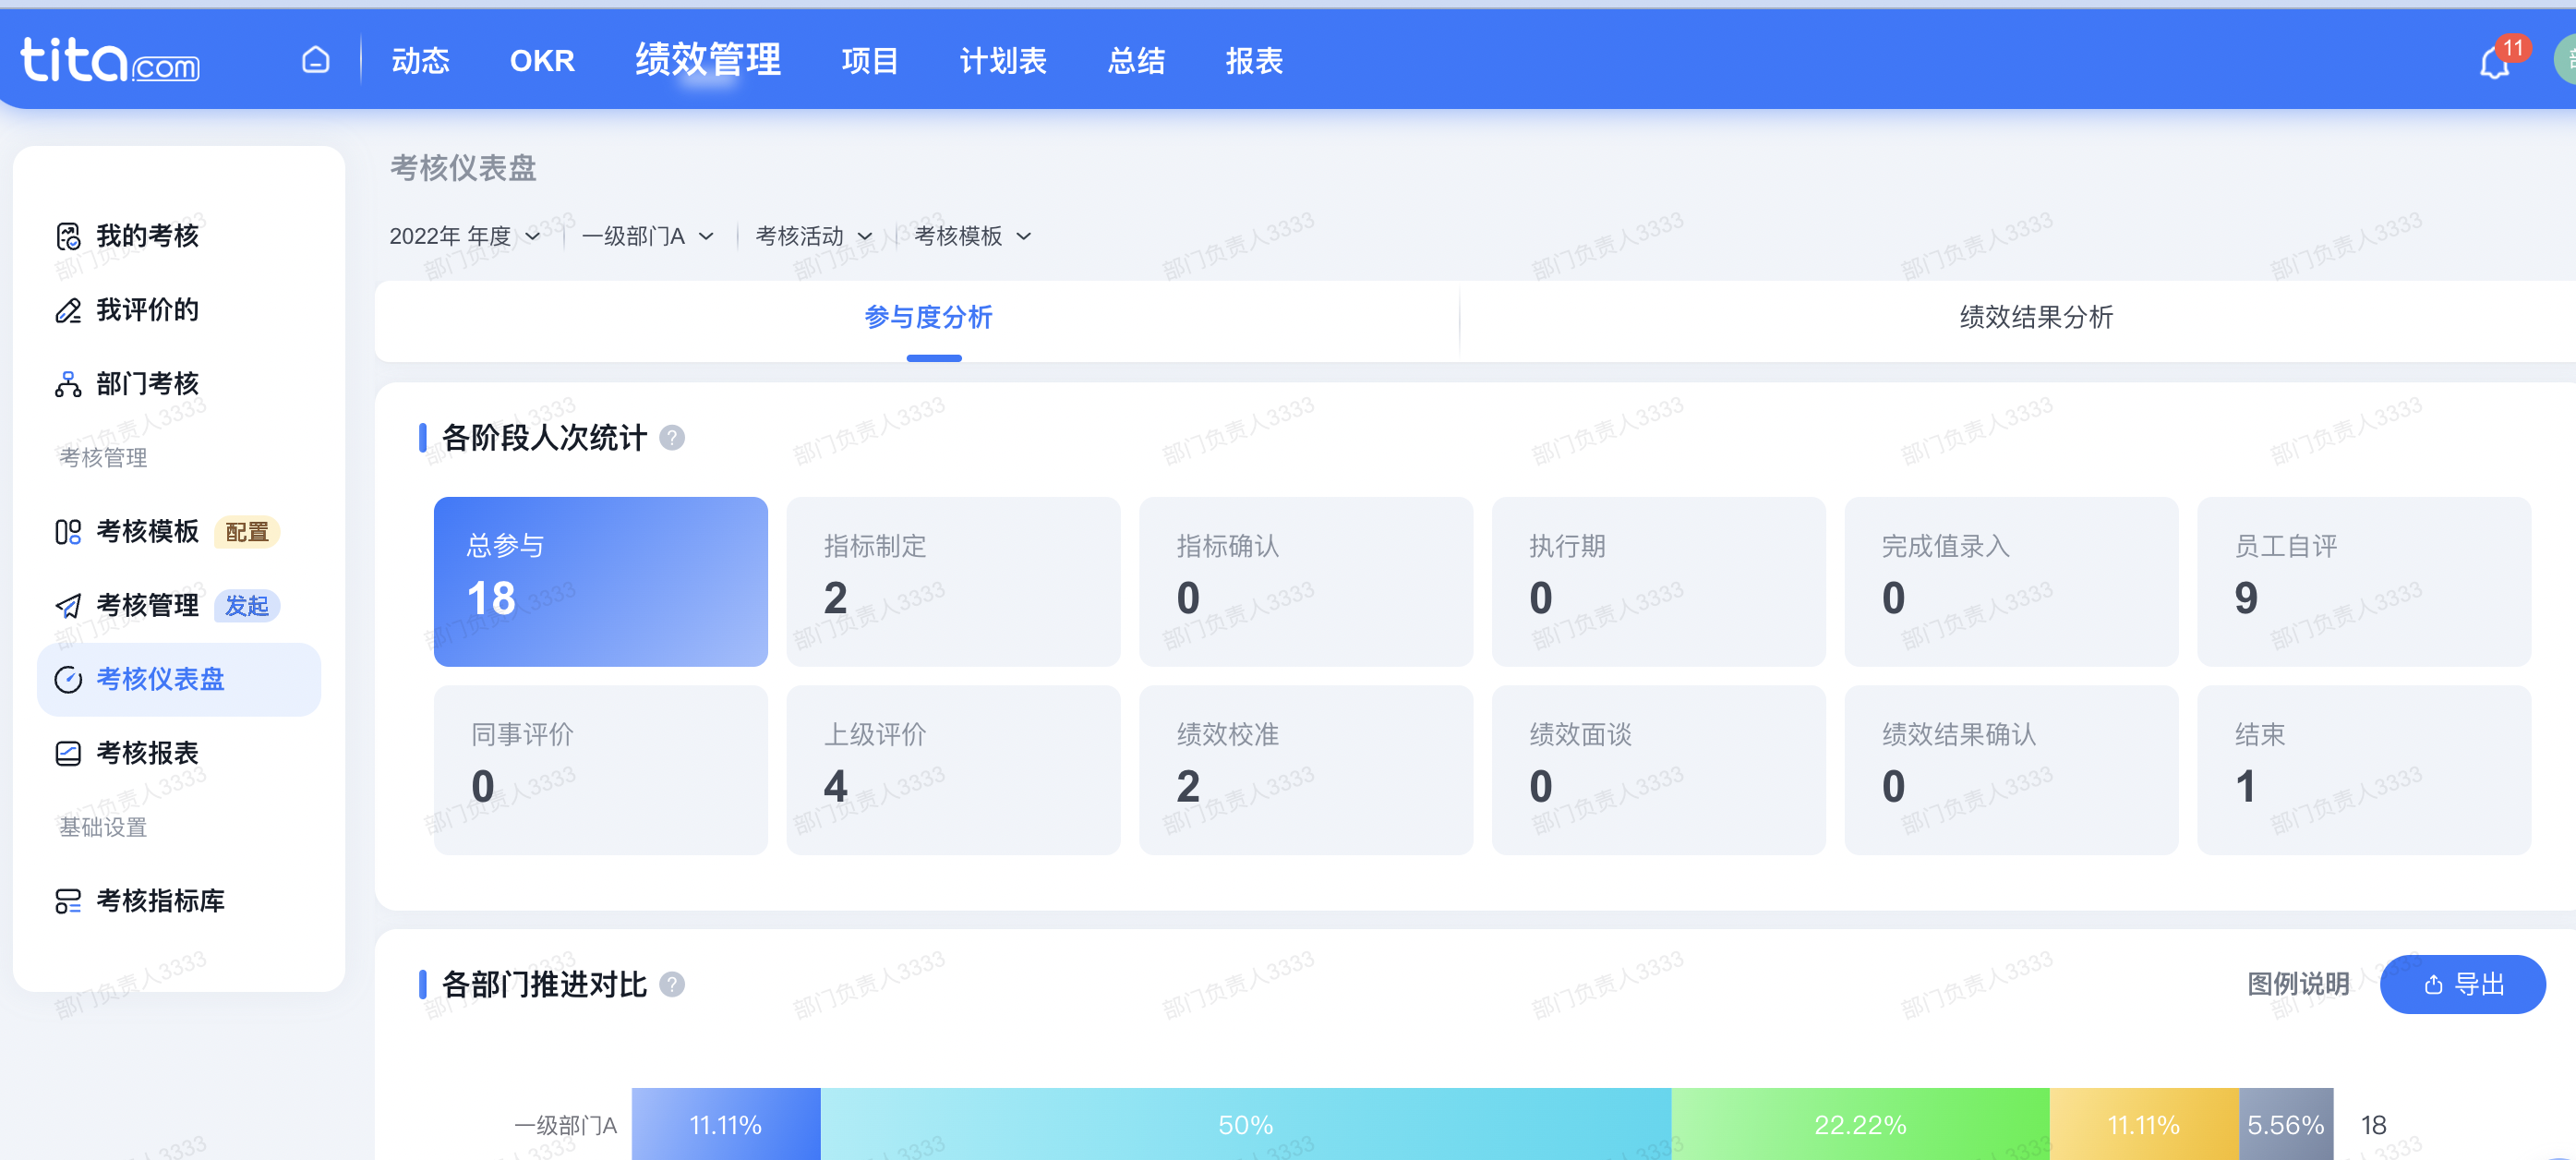Click the 考核管理 paper plane icon
Image resolution: width=2576 pixels, height=1160 pixels.
coord(68,606)
